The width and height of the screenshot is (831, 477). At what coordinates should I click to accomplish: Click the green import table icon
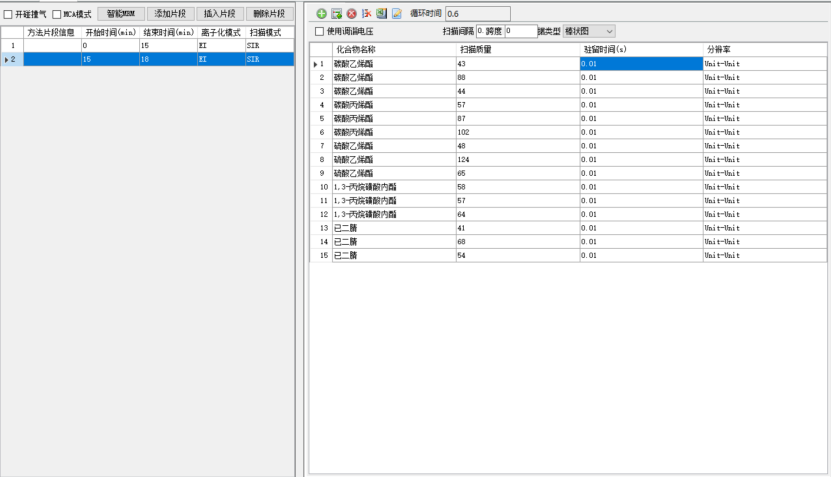pos(381,14)
